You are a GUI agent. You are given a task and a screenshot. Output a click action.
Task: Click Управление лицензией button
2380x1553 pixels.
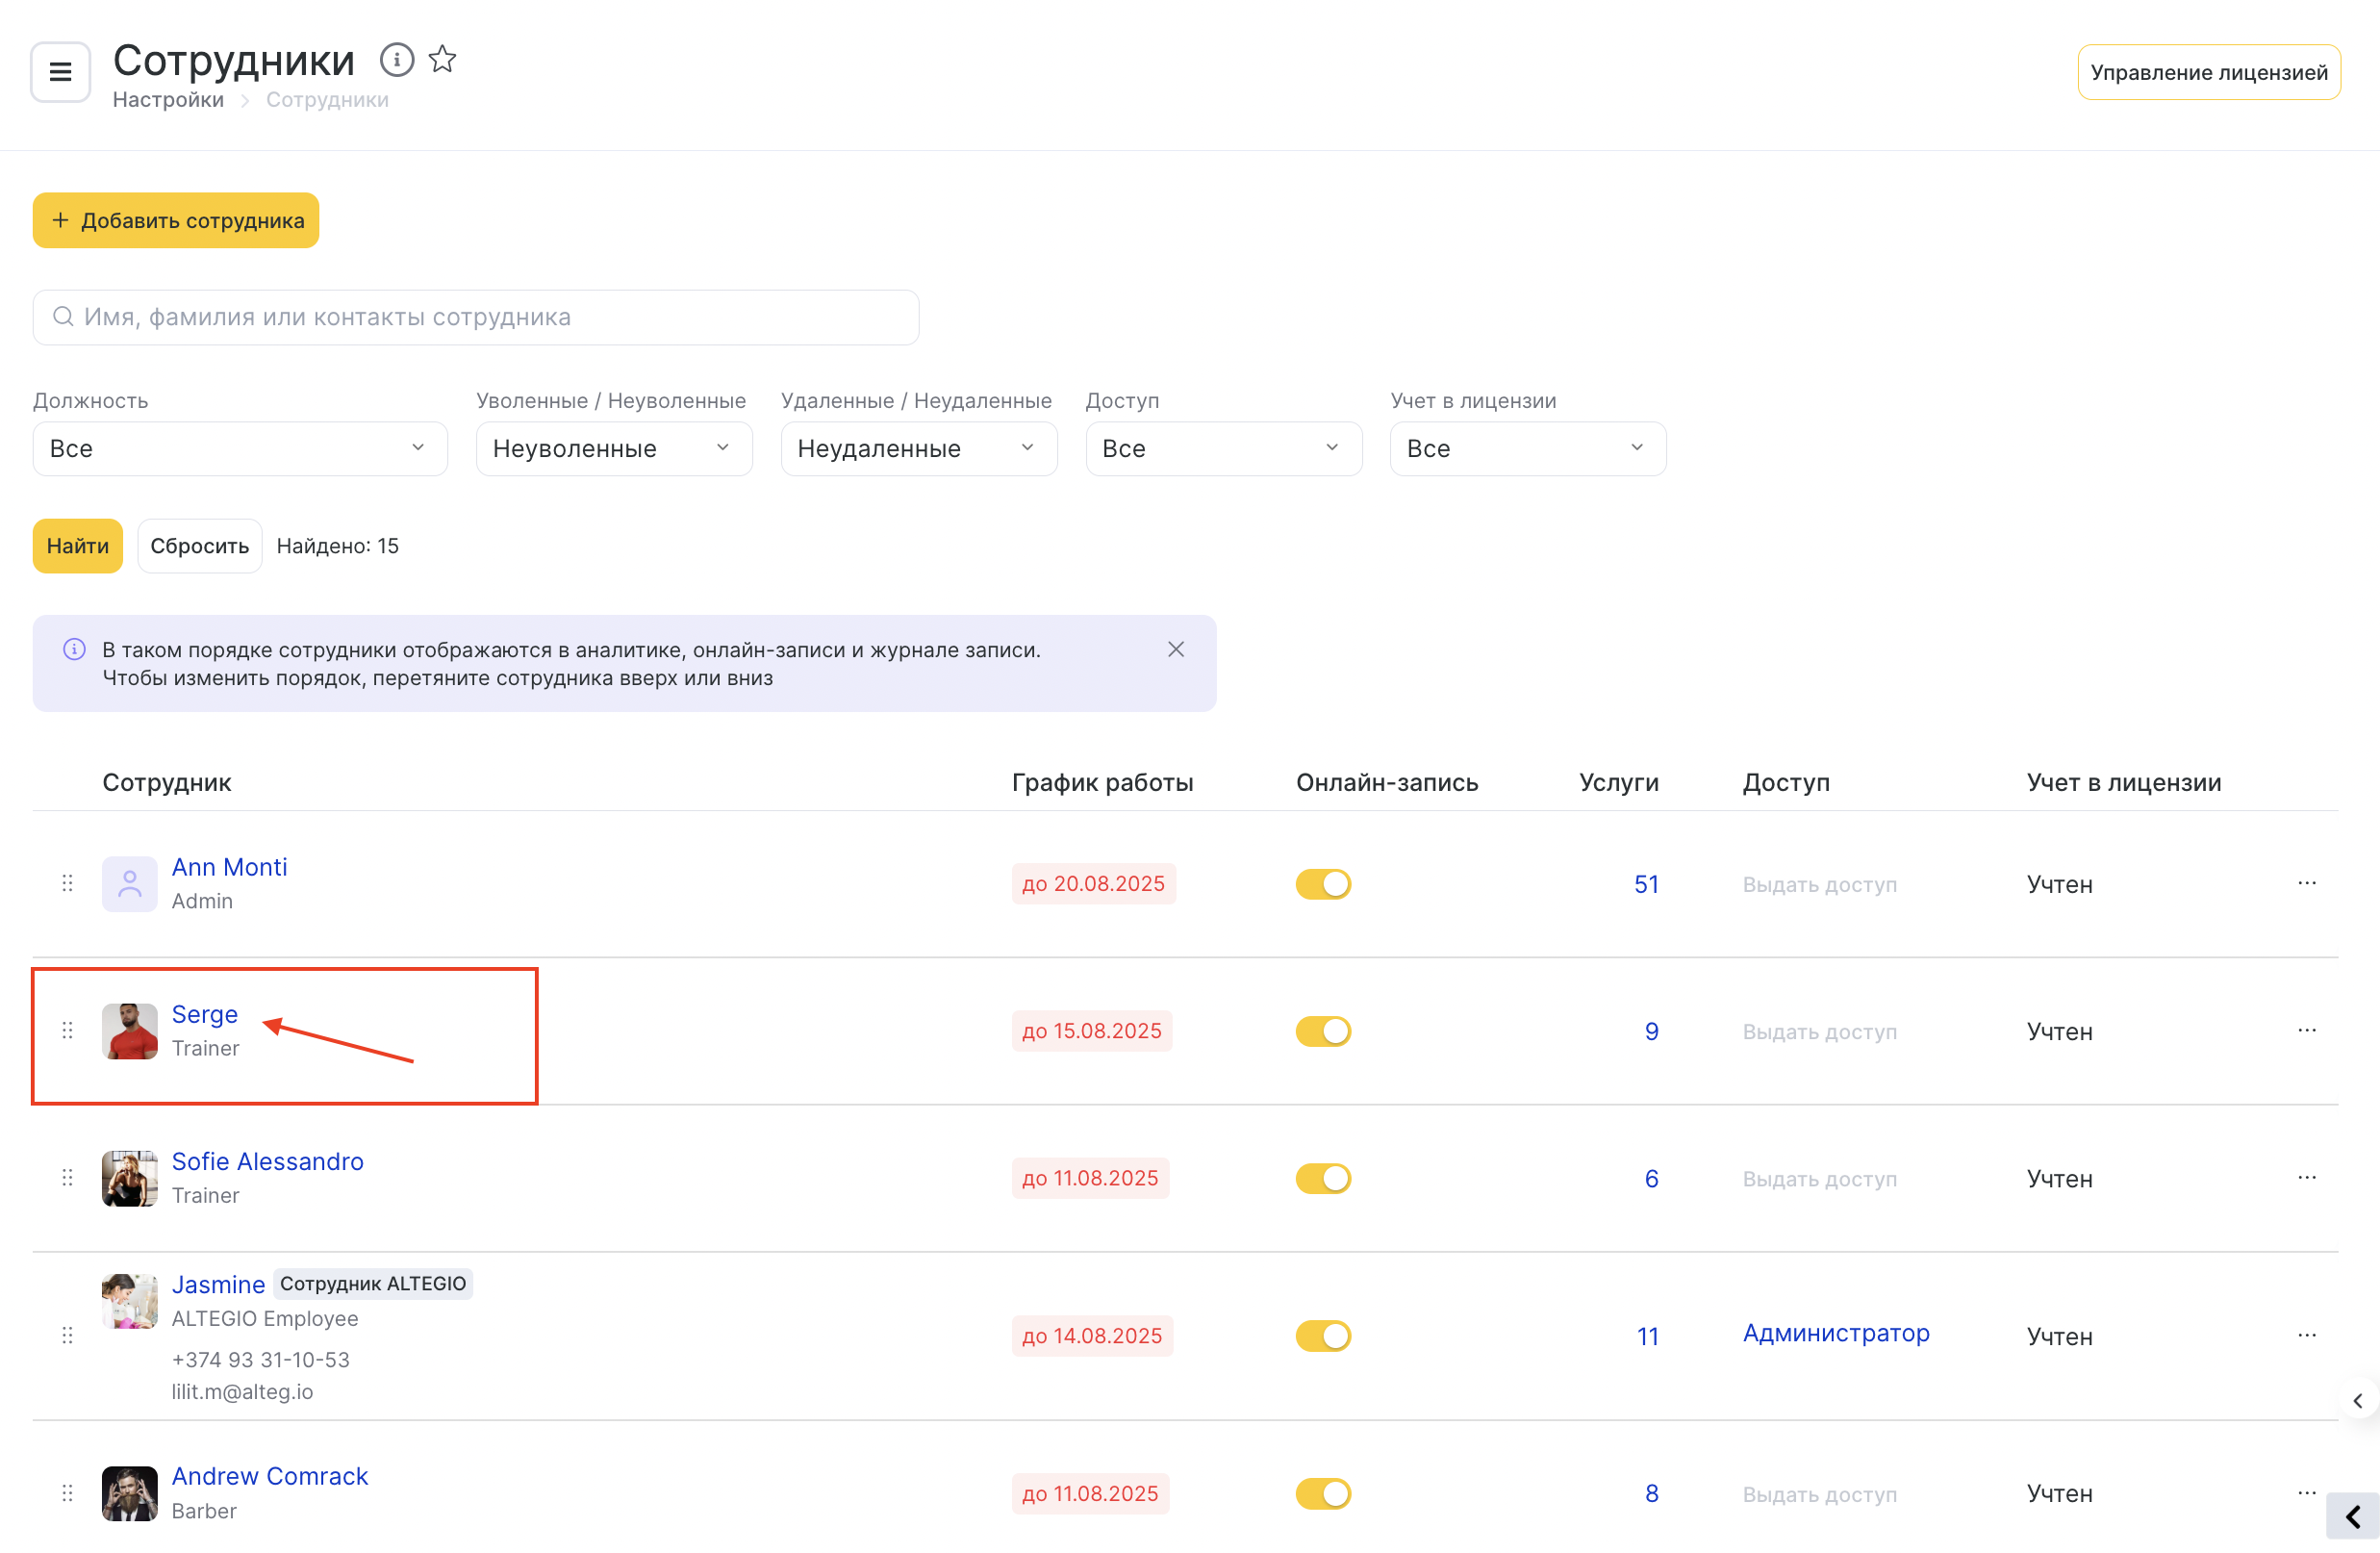point(2208,72)
